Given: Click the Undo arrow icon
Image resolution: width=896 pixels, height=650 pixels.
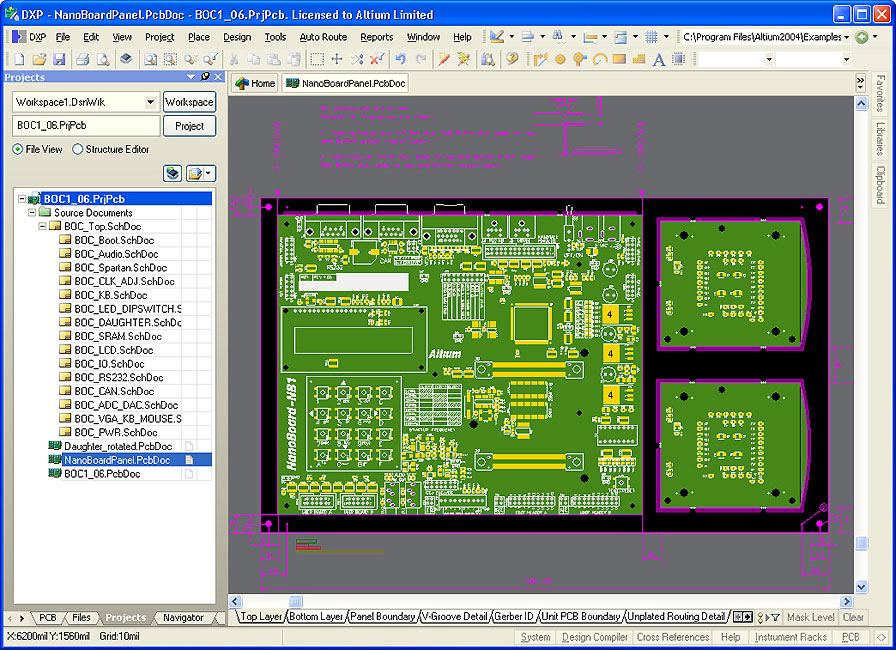Looking at the screenshot, I should (401, 59).
